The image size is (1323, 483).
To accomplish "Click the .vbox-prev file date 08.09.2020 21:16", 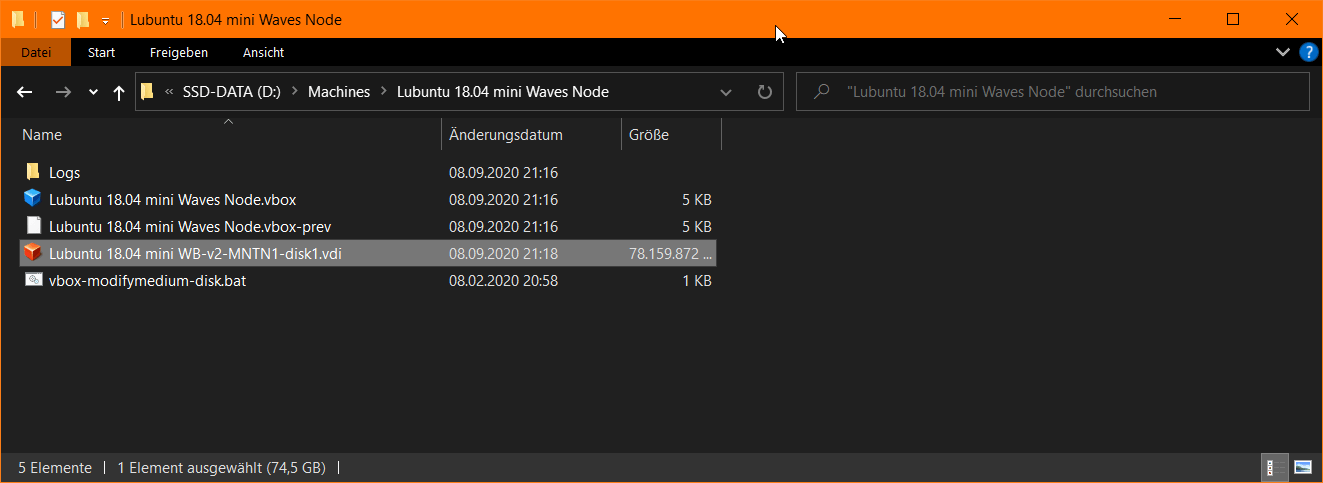I will pyautogui.click(x=503, y=227).
